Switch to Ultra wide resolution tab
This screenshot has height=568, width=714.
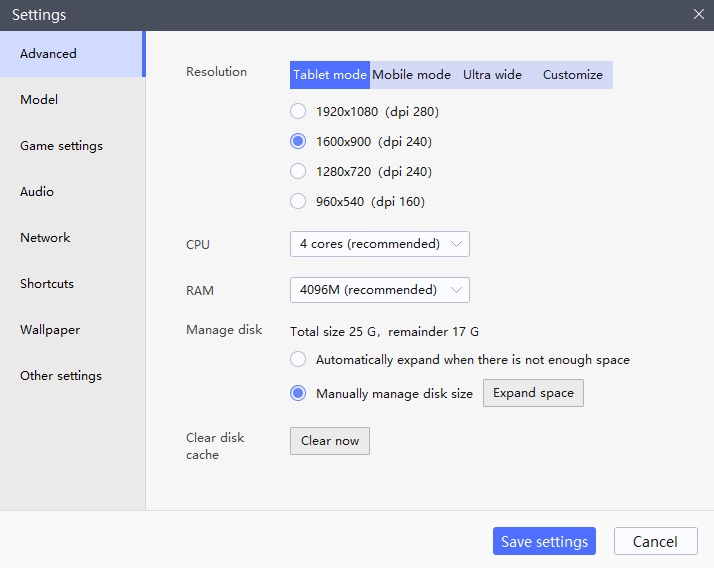coord(492,75)
